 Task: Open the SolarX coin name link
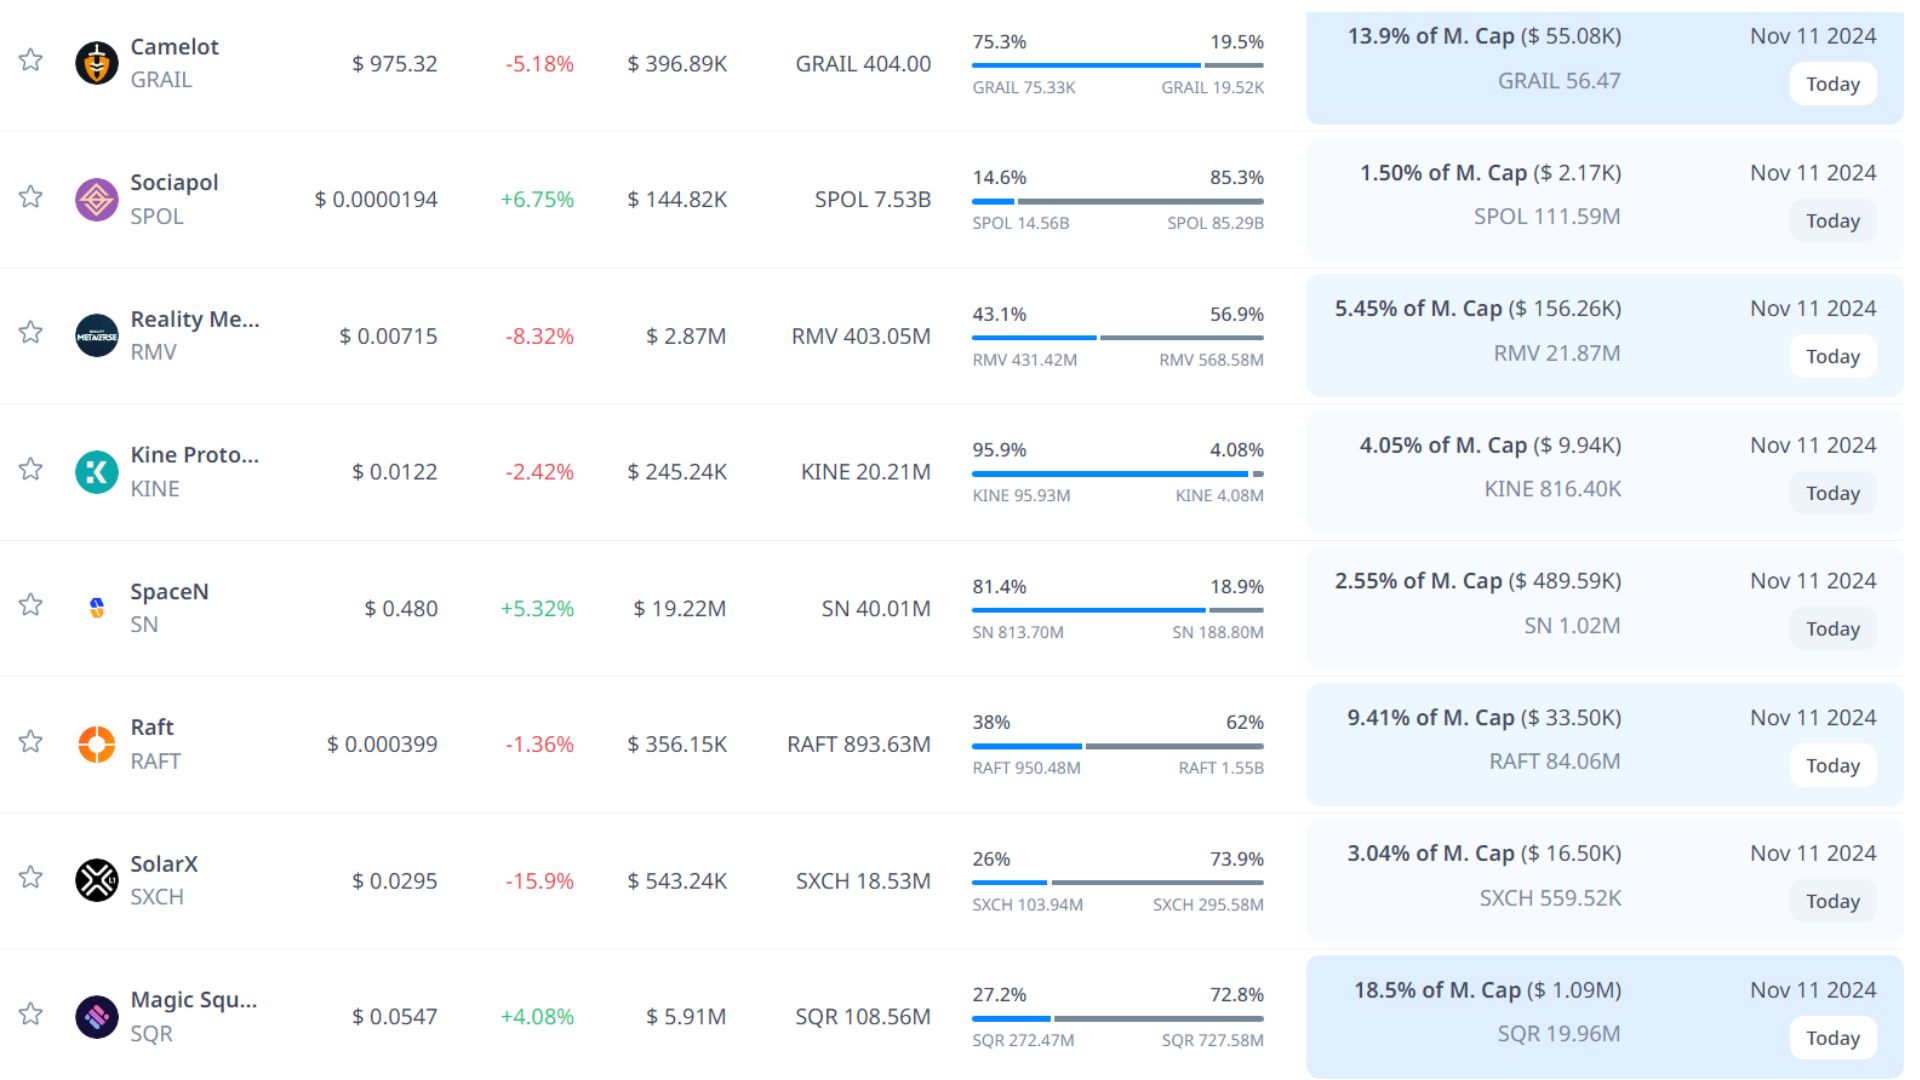(164, 864)
